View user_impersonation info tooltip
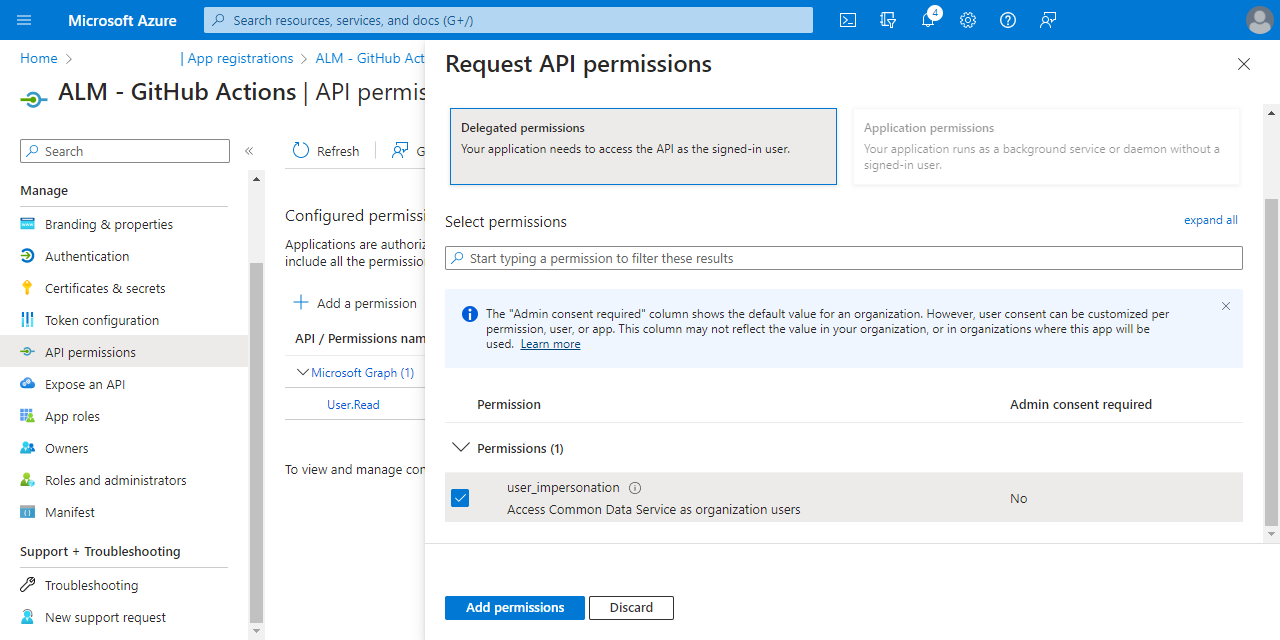This screenshot has height=640, width=1280. pyautogui.click(x=636, y=487)
